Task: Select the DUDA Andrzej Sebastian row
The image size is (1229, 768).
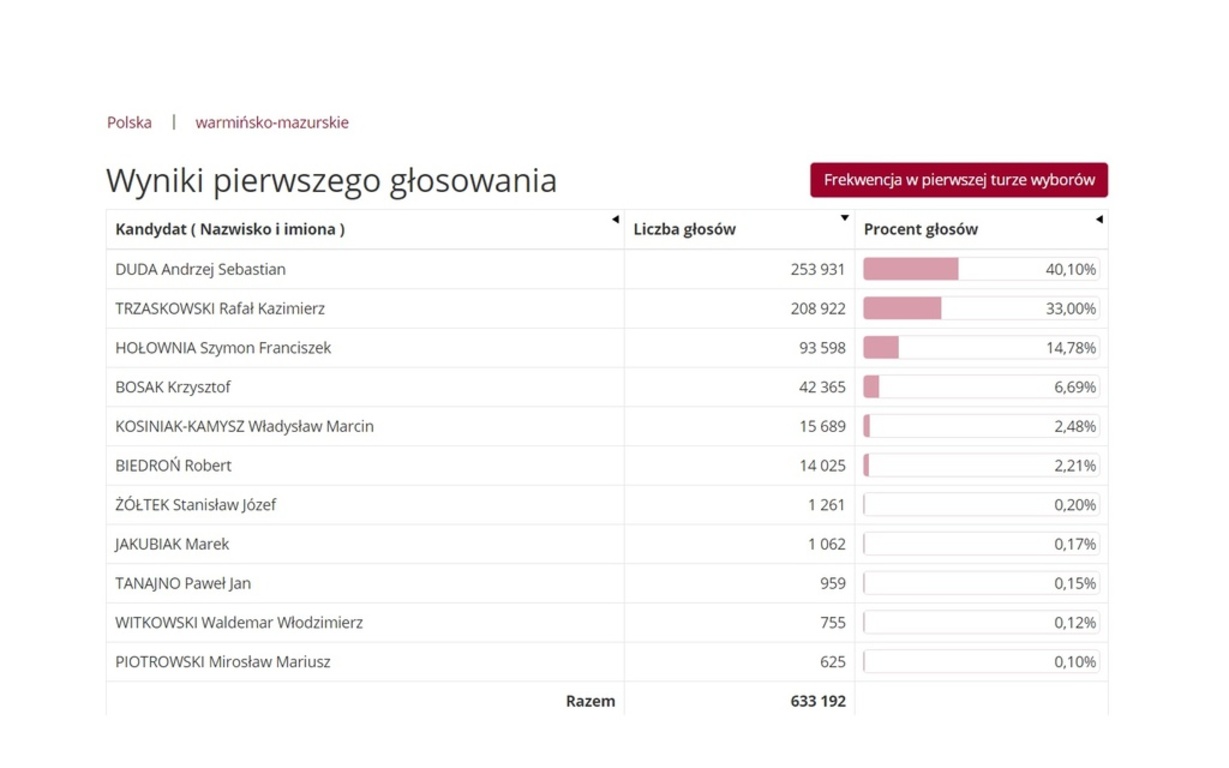Action: (x=200, y=269)
